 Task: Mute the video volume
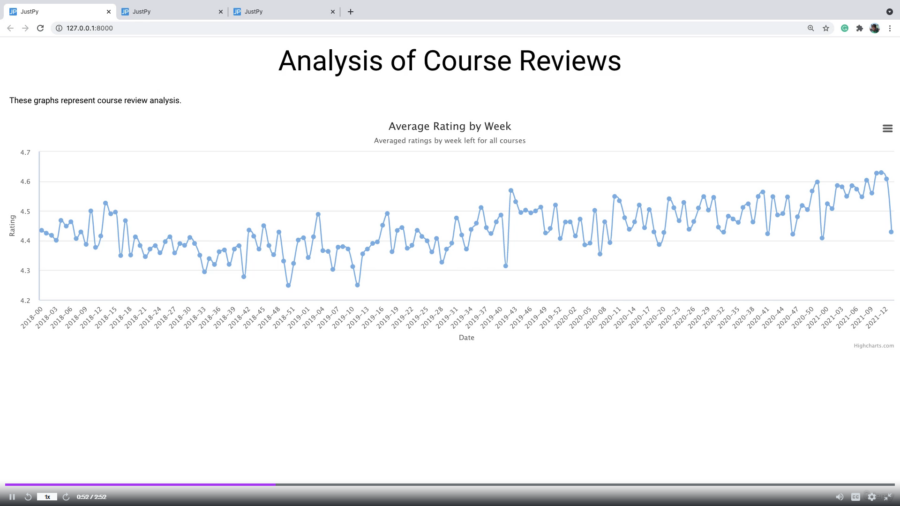[839, 496]
